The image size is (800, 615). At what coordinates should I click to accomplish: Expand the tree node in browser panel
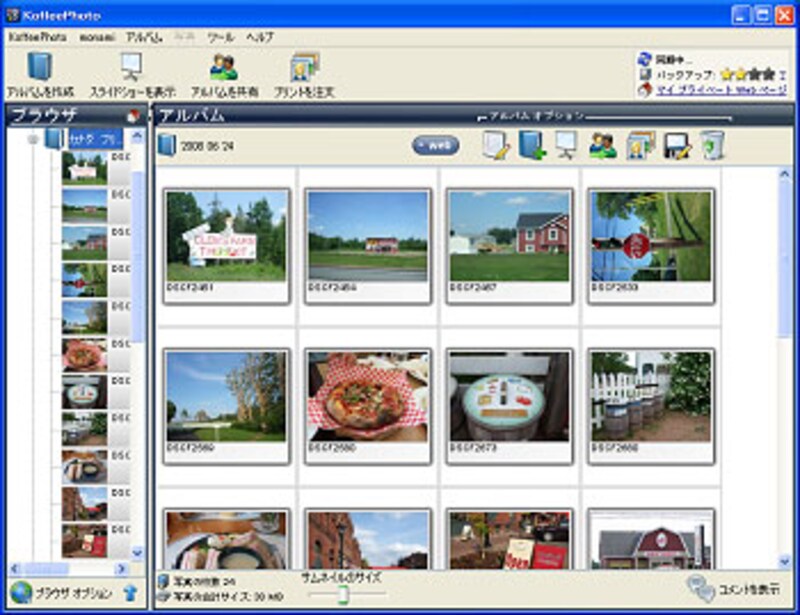[x=33, y=139]
